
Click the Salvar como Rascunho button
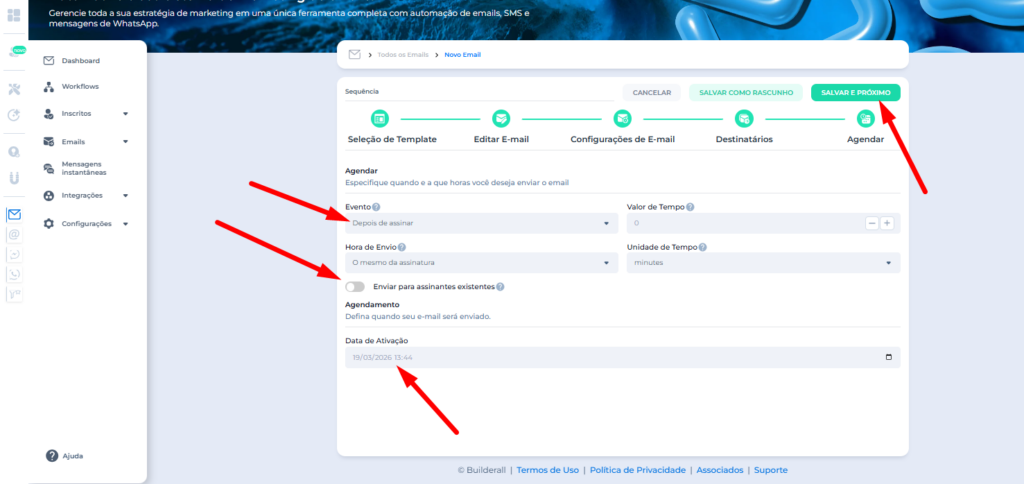pyautogui.click(x=746, y=92)
